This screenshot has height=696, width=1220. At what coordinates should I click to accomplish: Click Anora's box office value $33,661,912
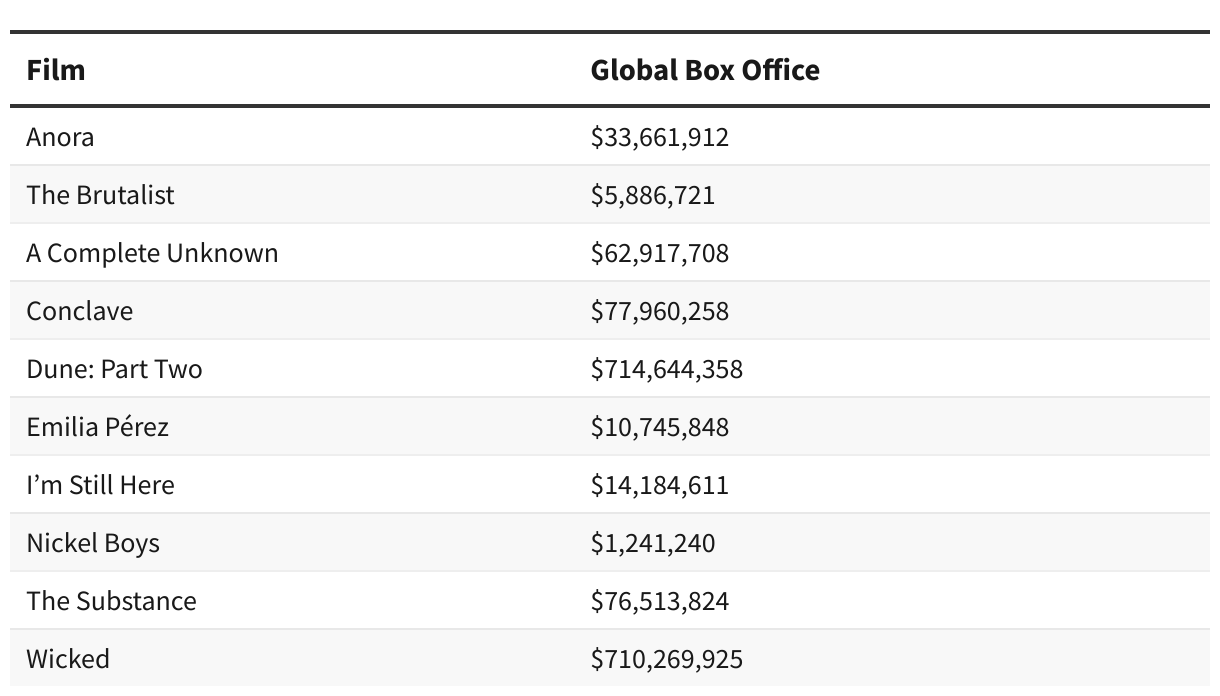[x=660, y=137]
